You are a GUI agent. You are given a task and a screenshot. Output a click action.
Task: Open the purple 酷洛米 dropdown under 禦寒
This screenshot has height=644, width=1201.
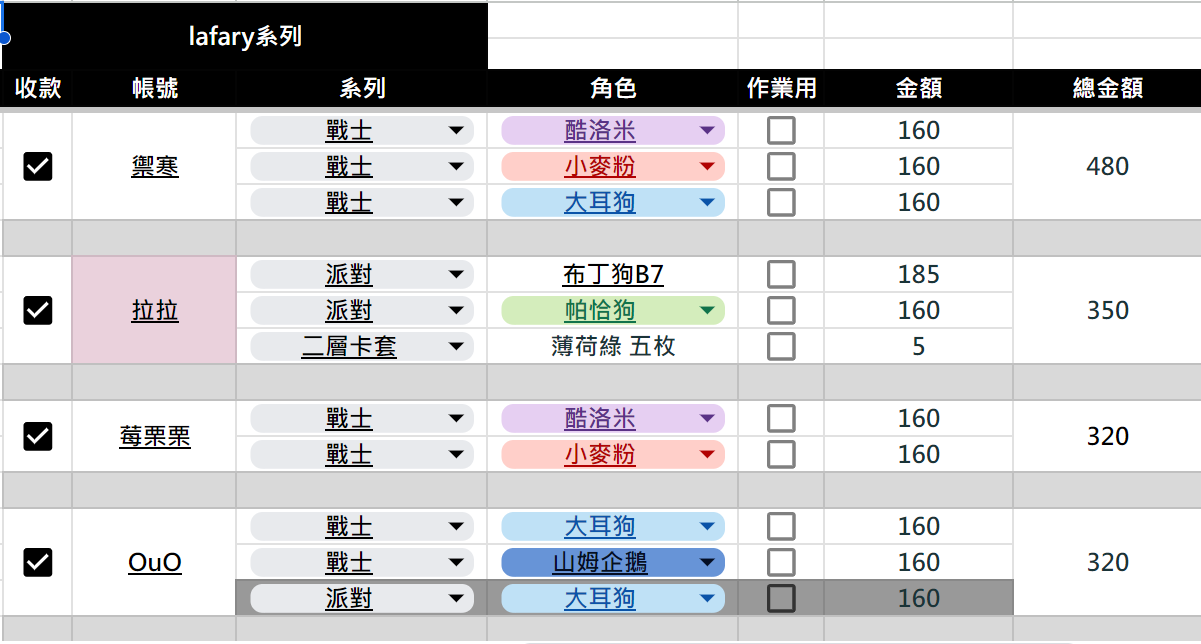pos(613,130)
